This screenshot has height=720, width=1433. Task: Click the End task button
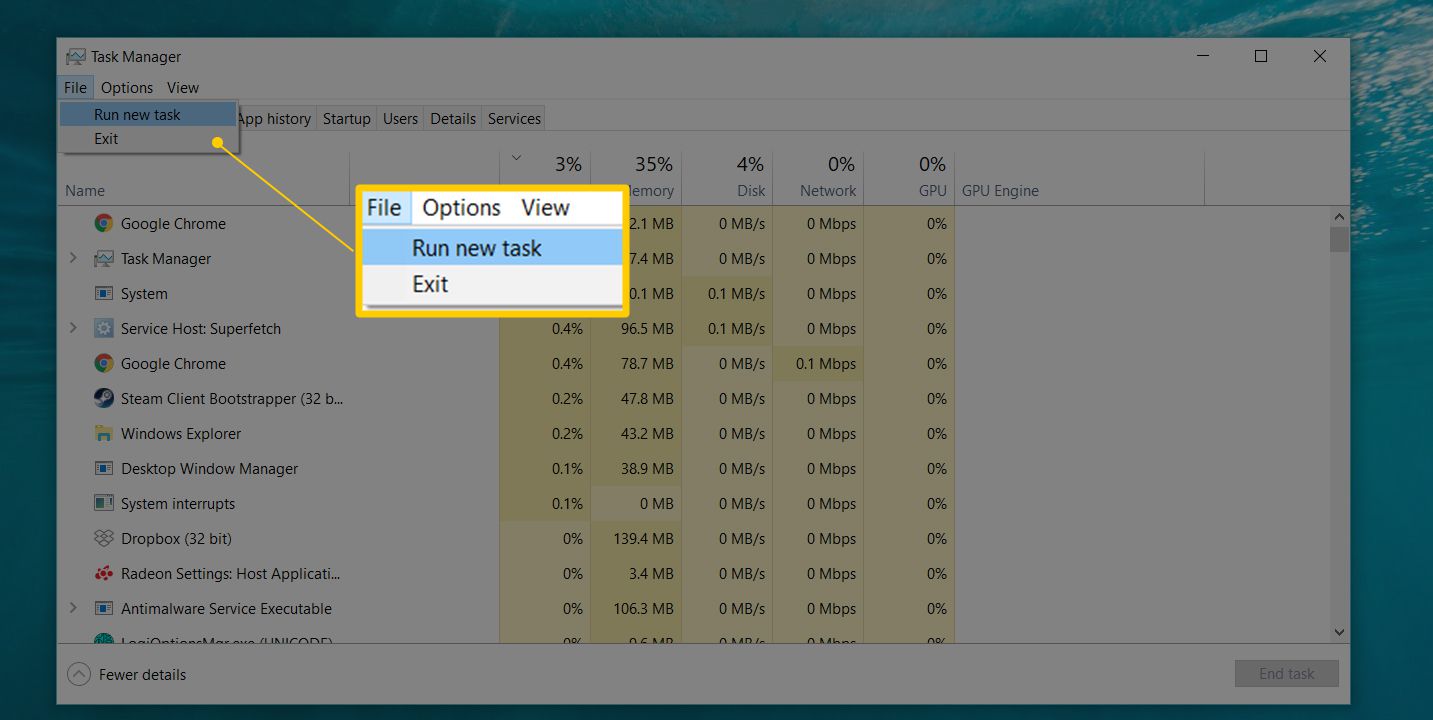(1286, 674)
